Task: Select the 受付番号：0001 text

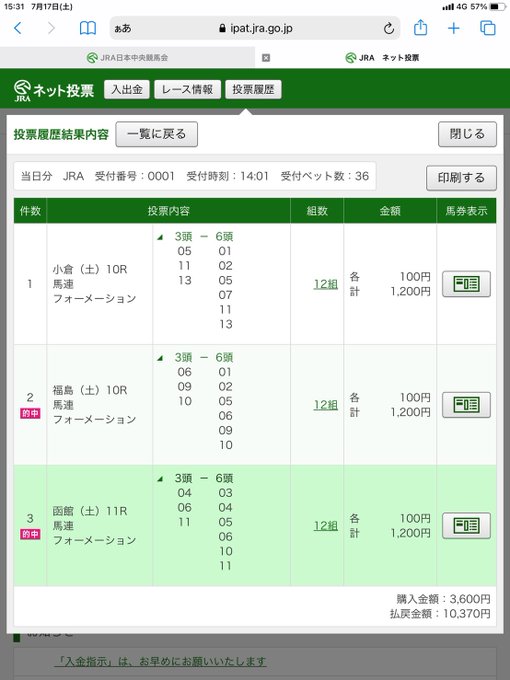Action: 134,176
